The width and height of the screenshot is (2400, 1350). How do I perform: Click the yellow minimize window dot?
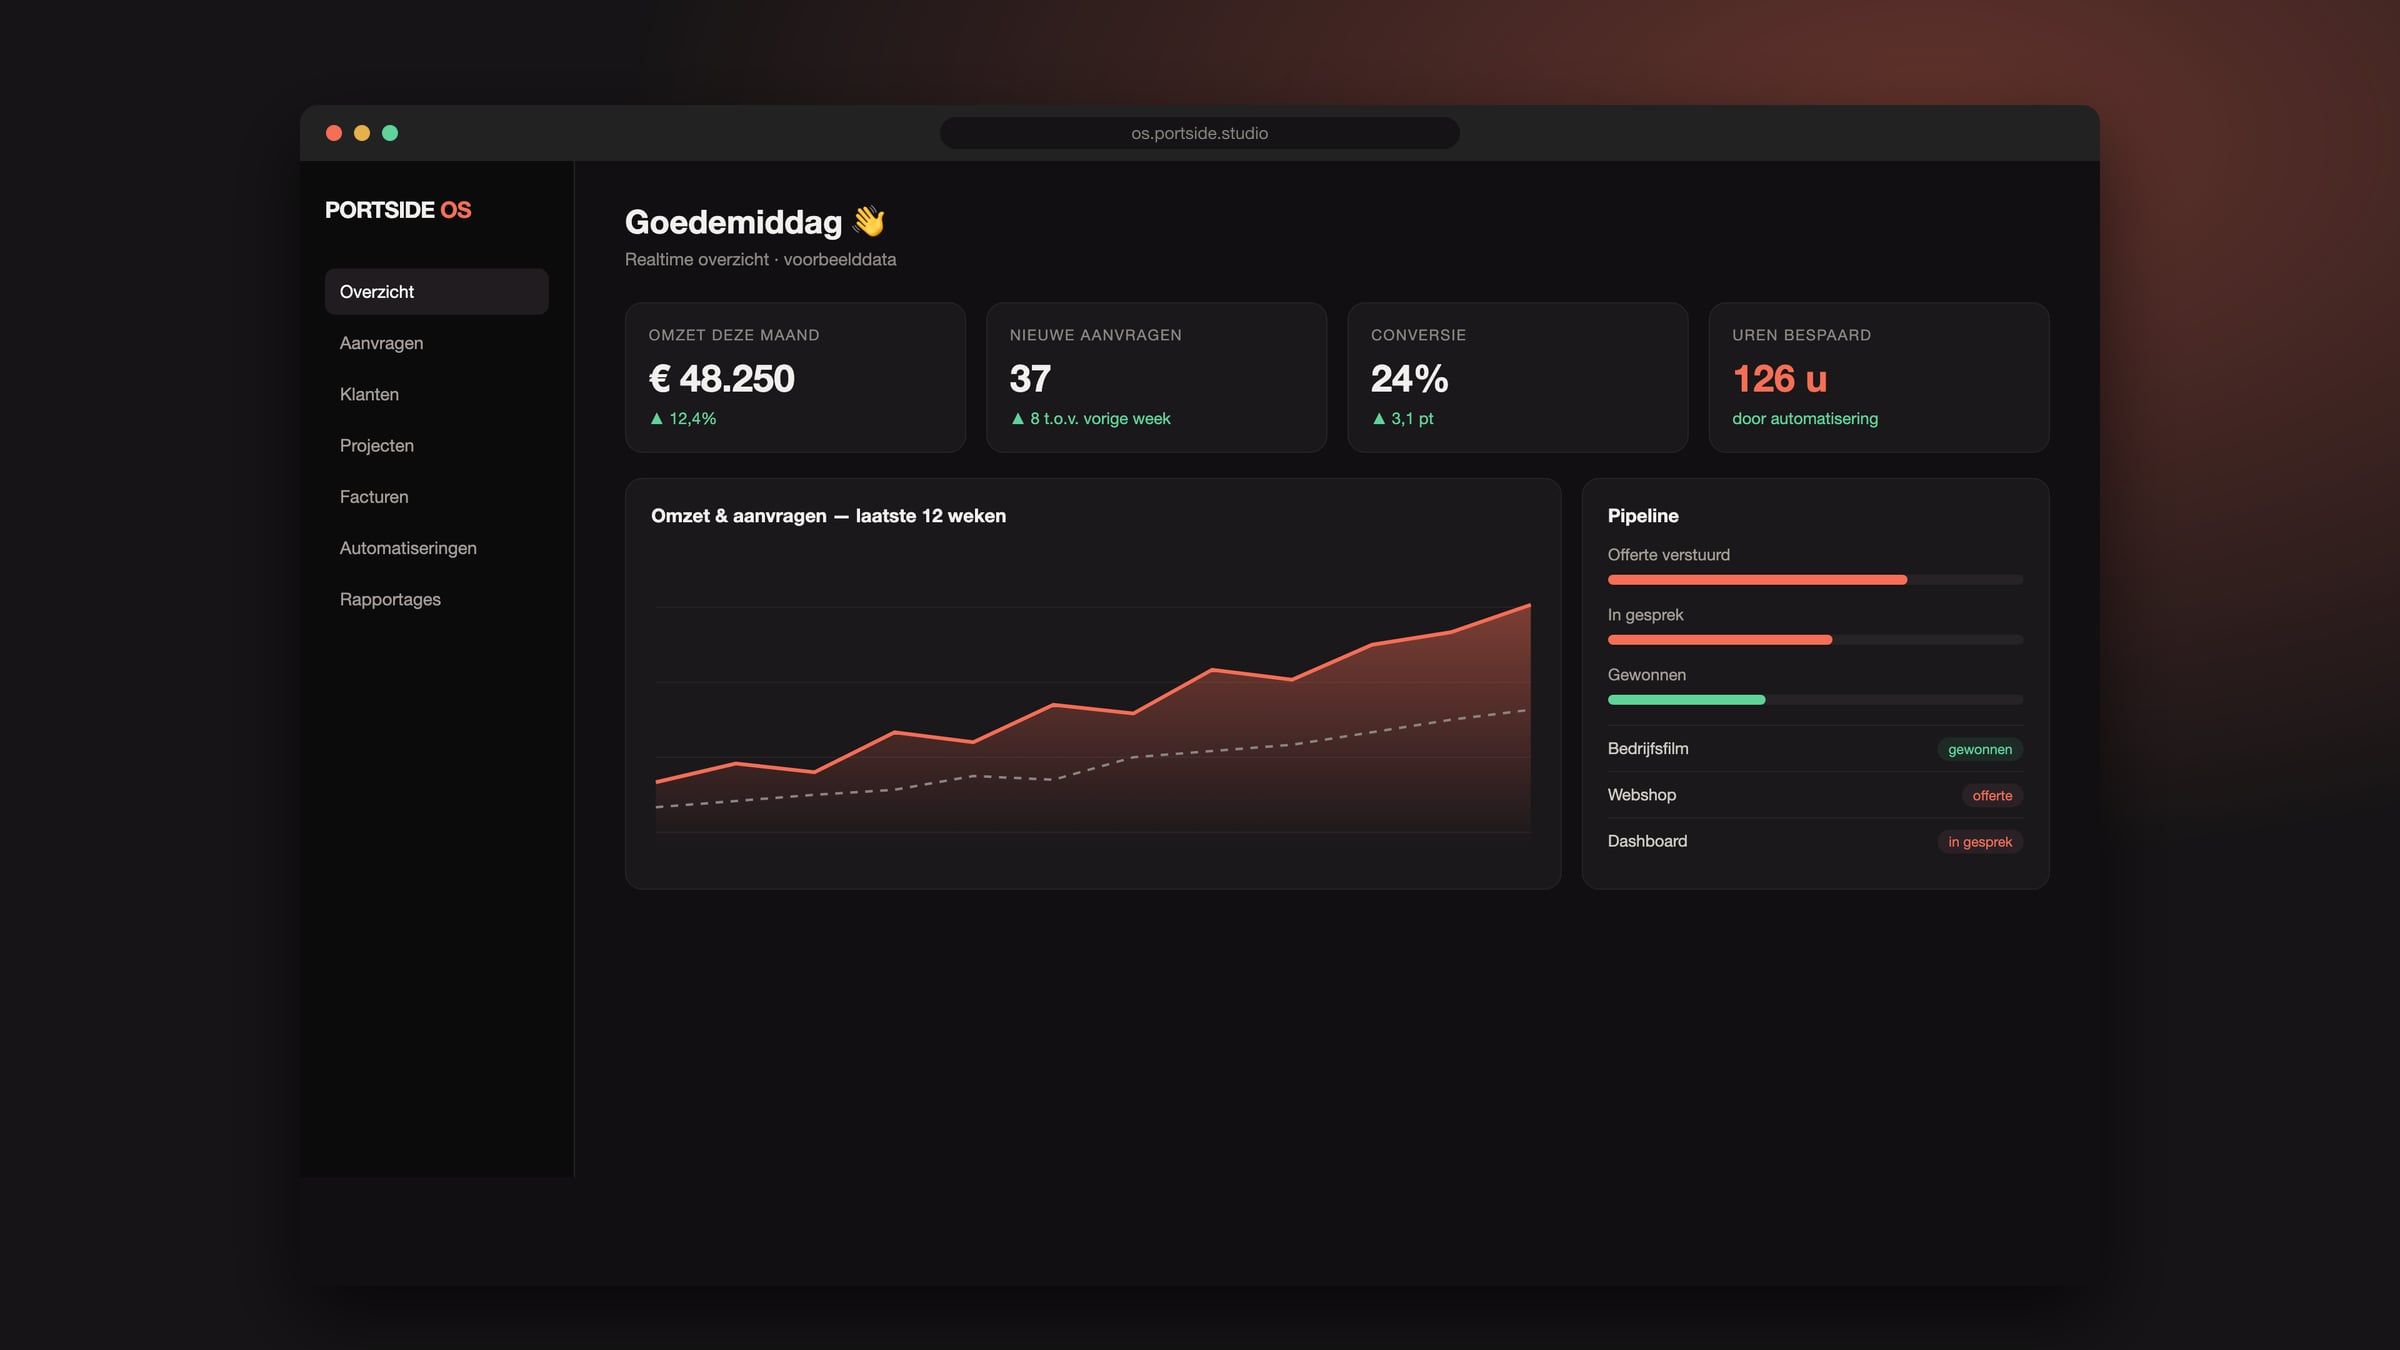(x=362, y=133)
